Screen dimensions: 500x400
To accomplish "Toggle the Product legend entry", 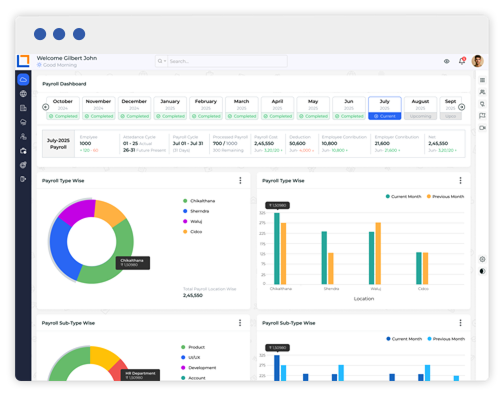I will tap(193, 347).
